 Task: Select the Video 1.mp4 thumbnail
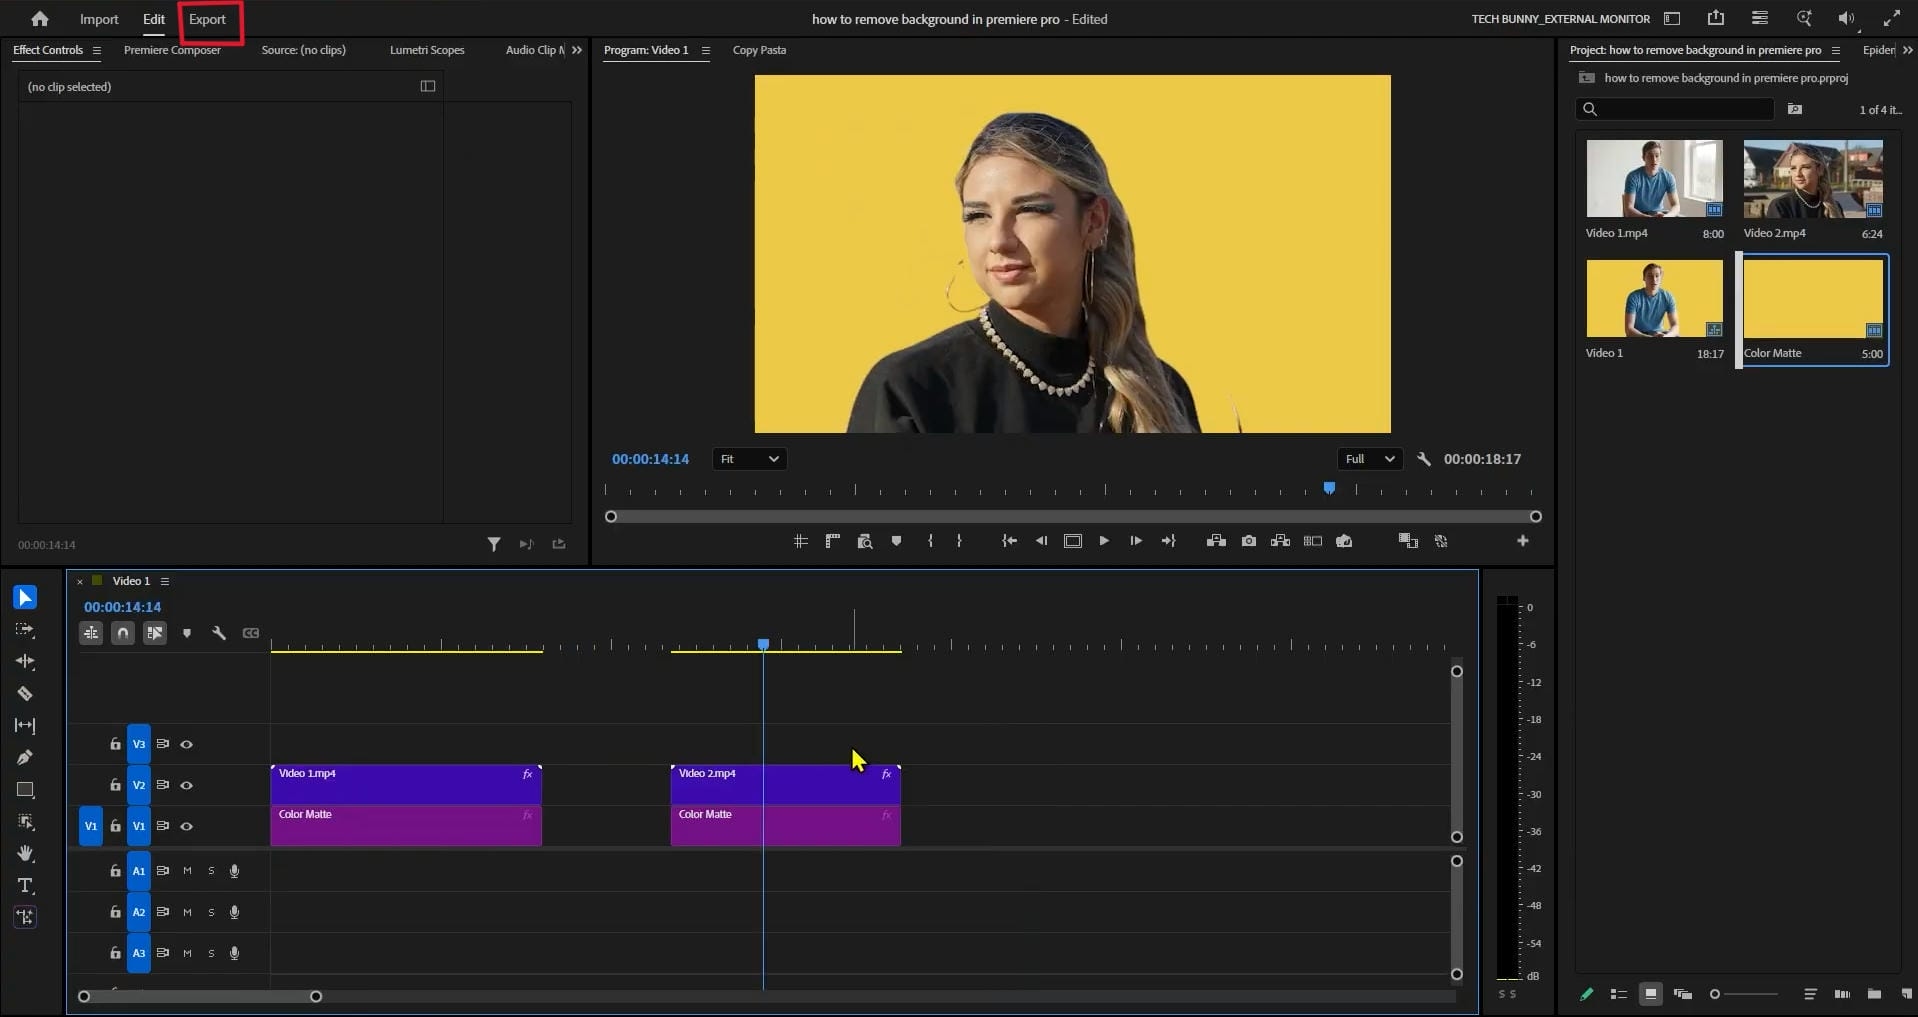click(x=1654, y=178)
